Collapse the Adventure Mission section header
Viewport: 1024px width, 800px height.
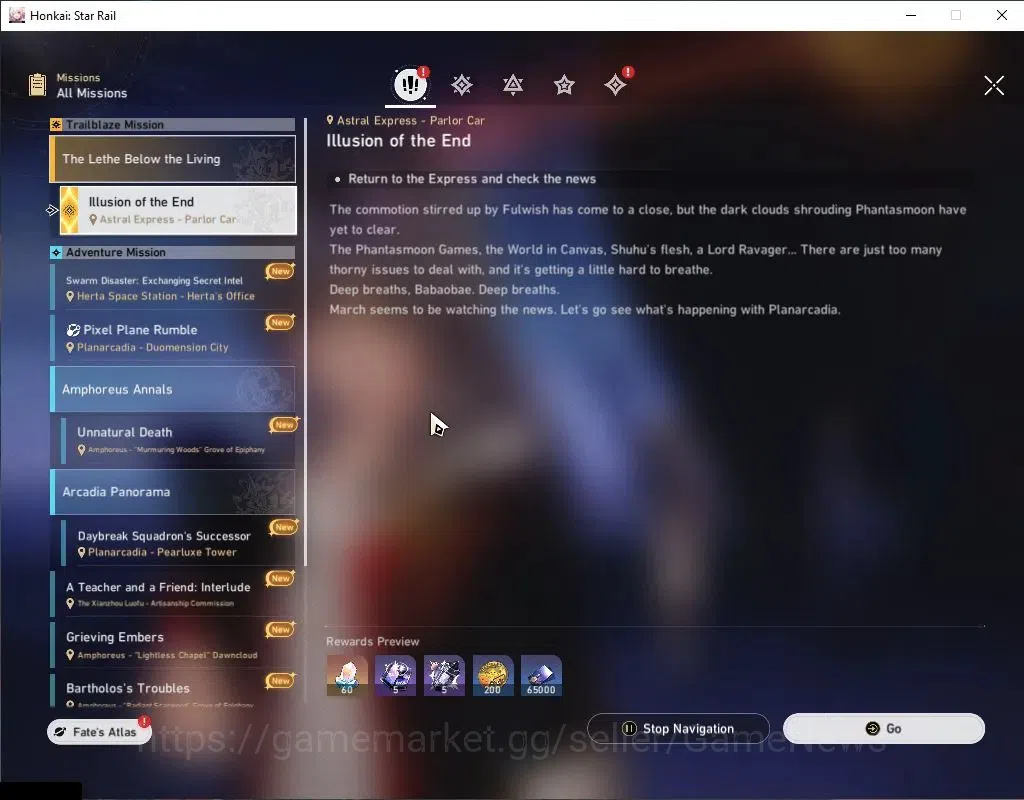click(x=172, y=252)
